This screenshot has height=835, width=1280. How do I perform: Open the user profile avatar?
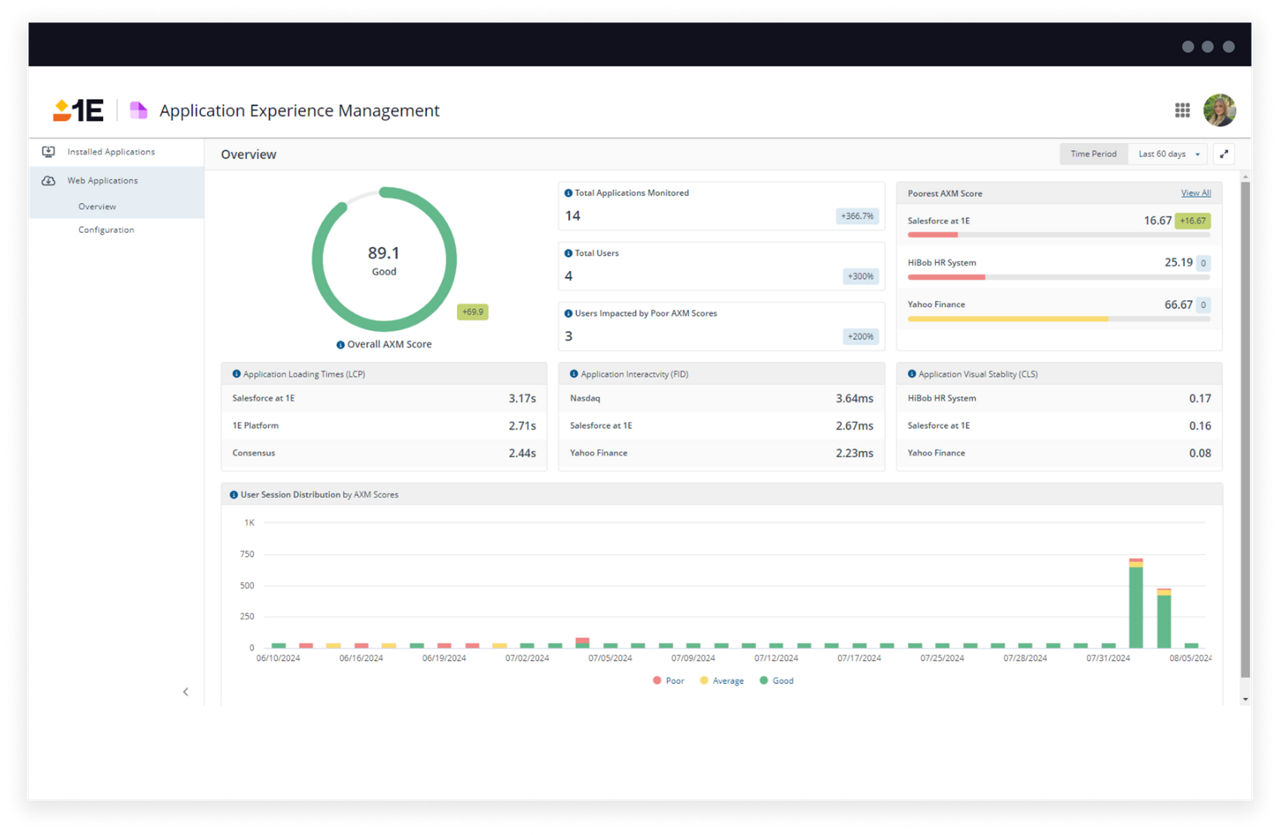click(x=1219, y=110)
